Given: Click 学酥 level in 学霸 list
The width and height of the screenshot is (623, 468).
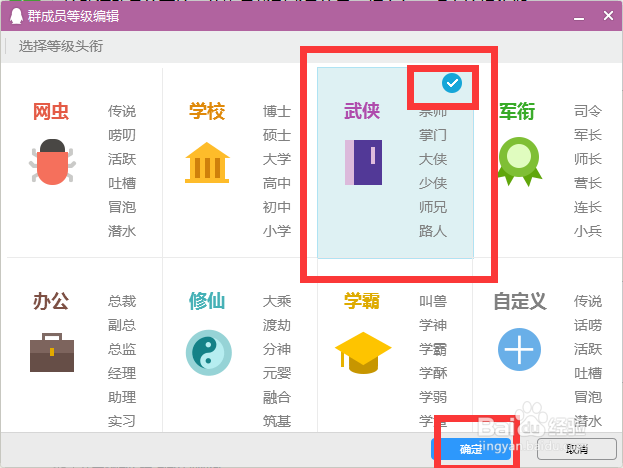Looking at the screenshot, I should point(433,373).
